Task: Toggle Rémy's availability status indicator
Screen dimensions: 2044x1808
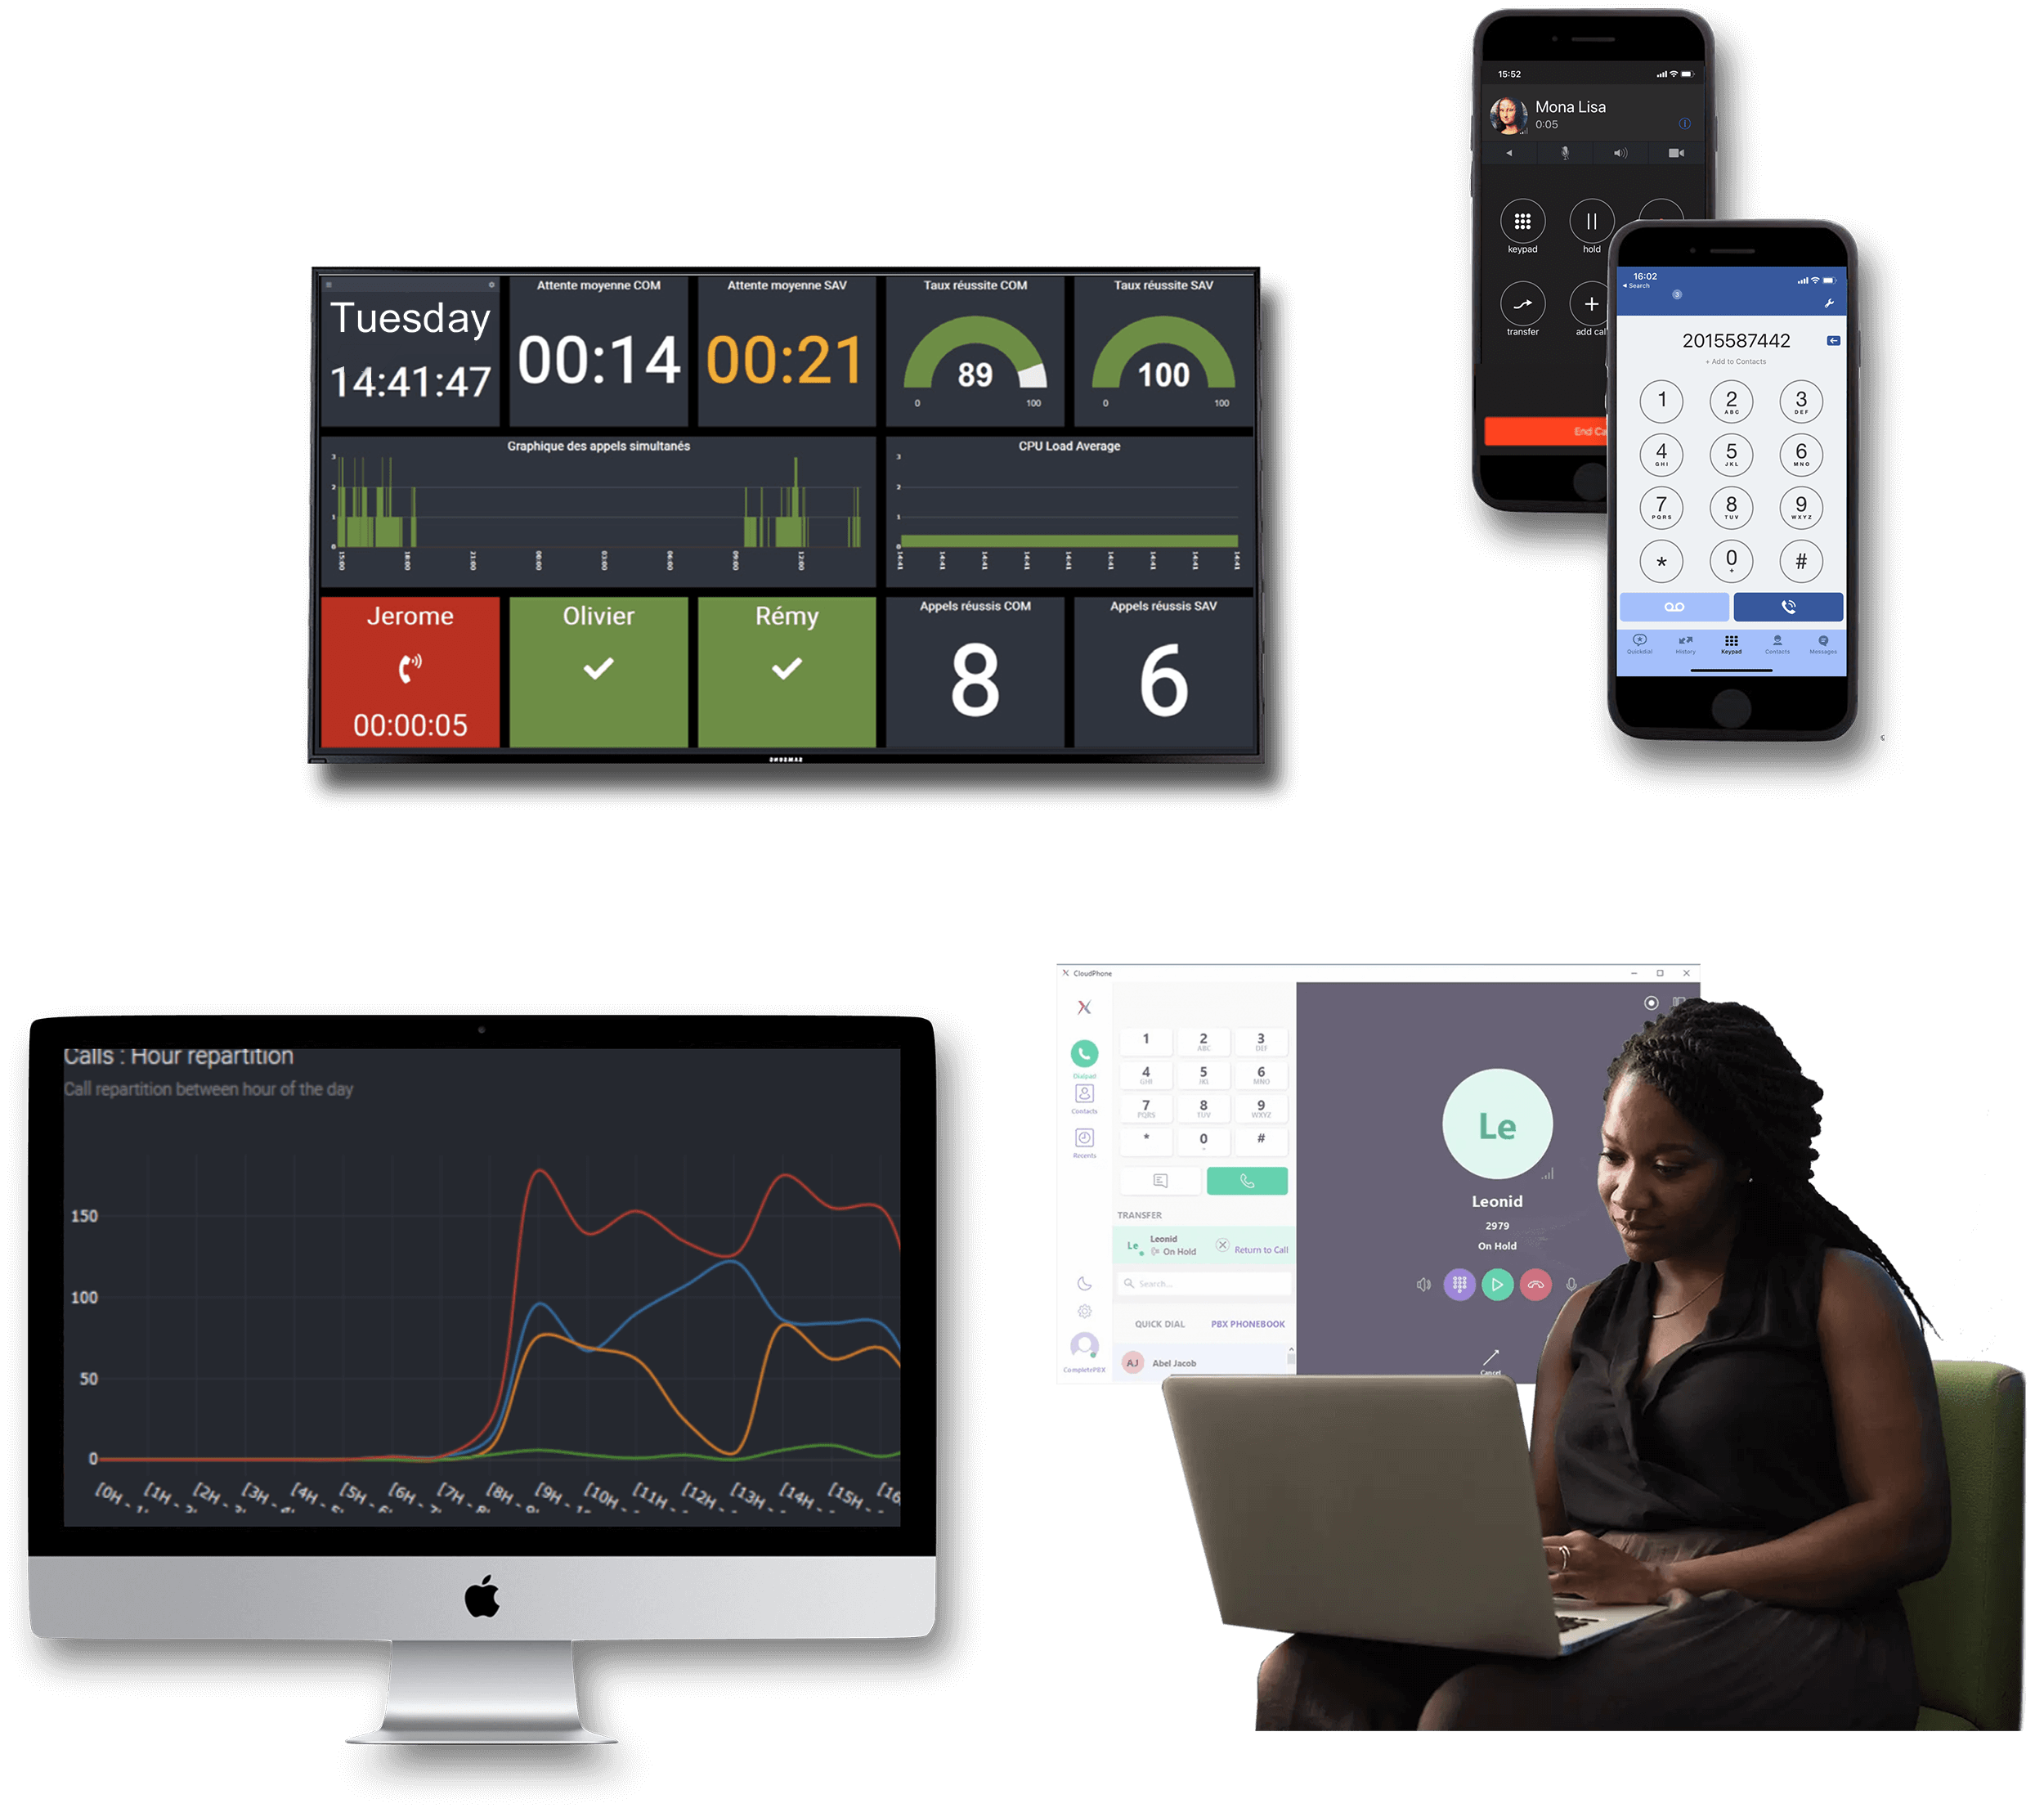Action: point(789,671)
